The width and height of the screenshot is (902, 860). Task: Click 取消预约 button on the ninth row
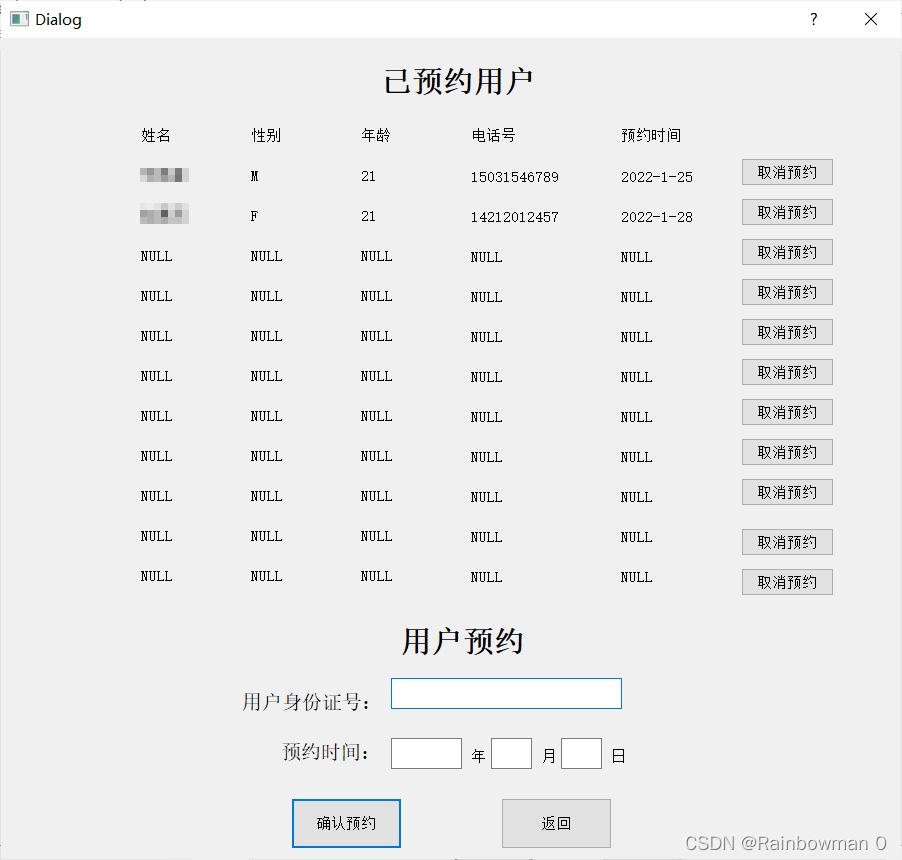786,492
